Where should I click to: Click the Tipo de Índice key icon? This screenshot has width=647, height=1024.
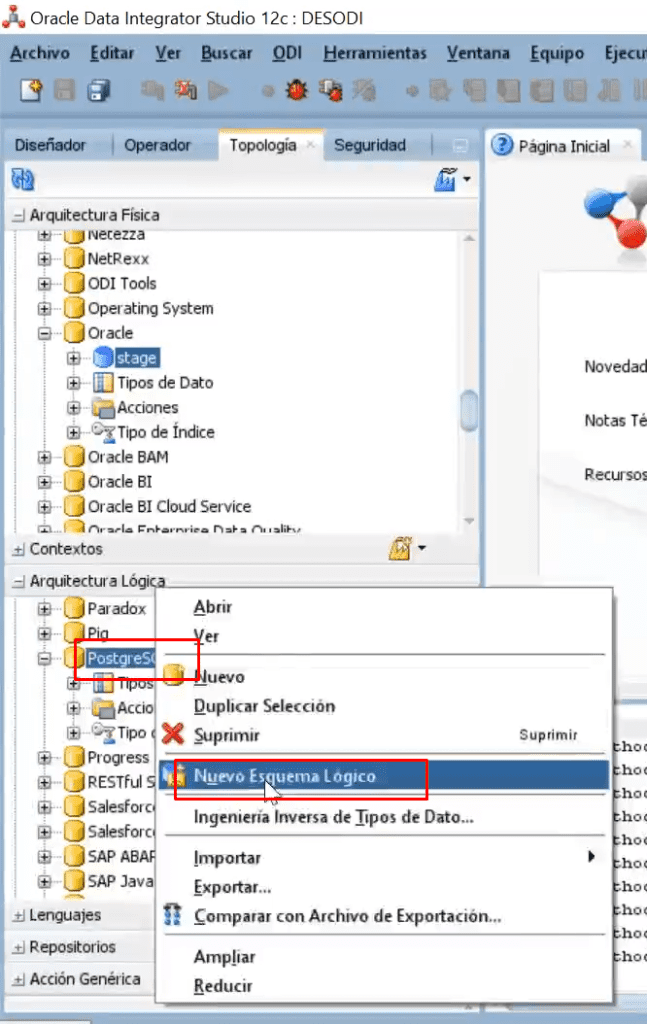103,432
